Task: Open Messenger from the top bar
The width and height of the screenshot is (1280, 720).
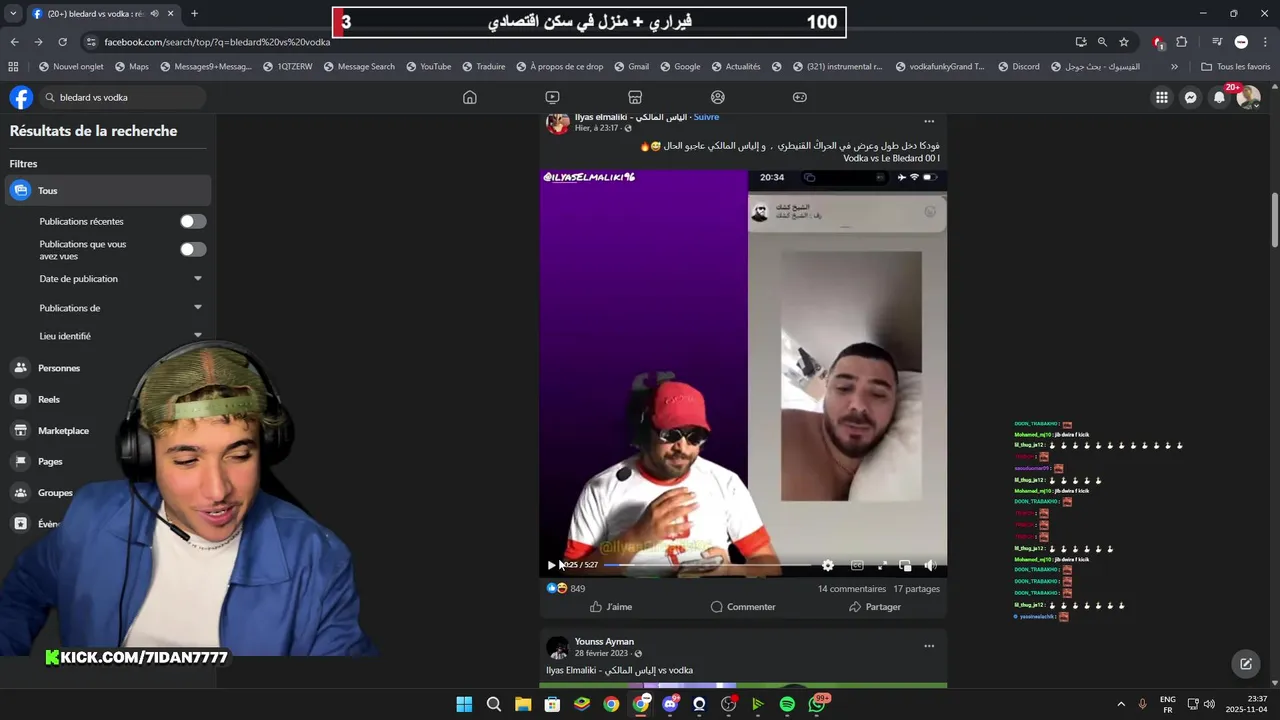Action: pos(1191,97)
